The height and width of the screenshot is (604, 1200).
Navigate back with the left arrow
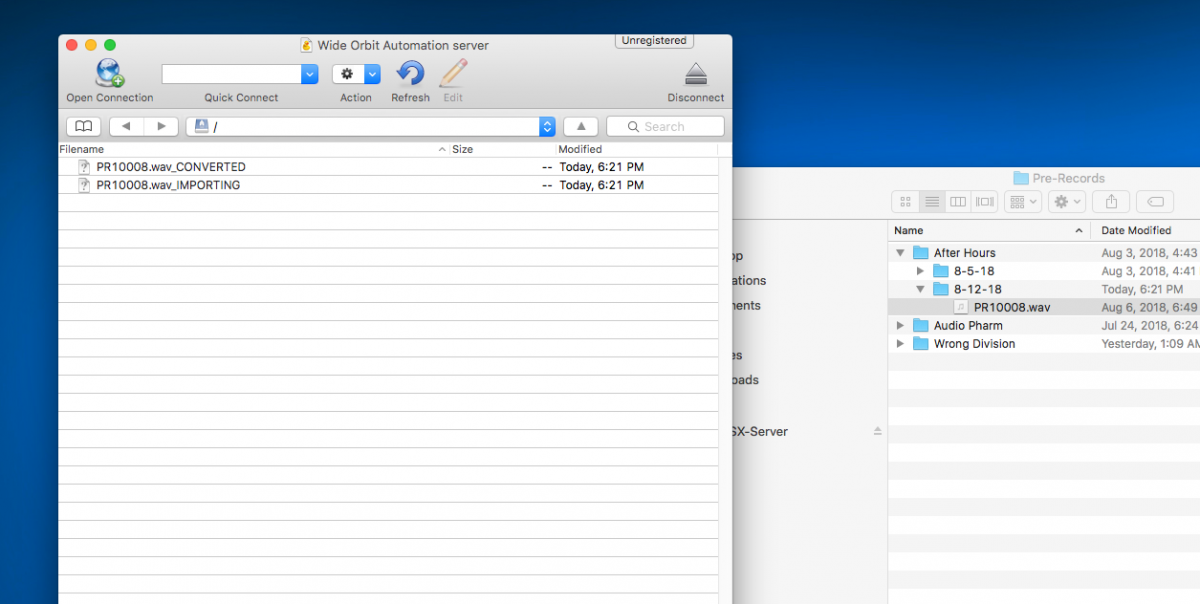tap(126, 126)
